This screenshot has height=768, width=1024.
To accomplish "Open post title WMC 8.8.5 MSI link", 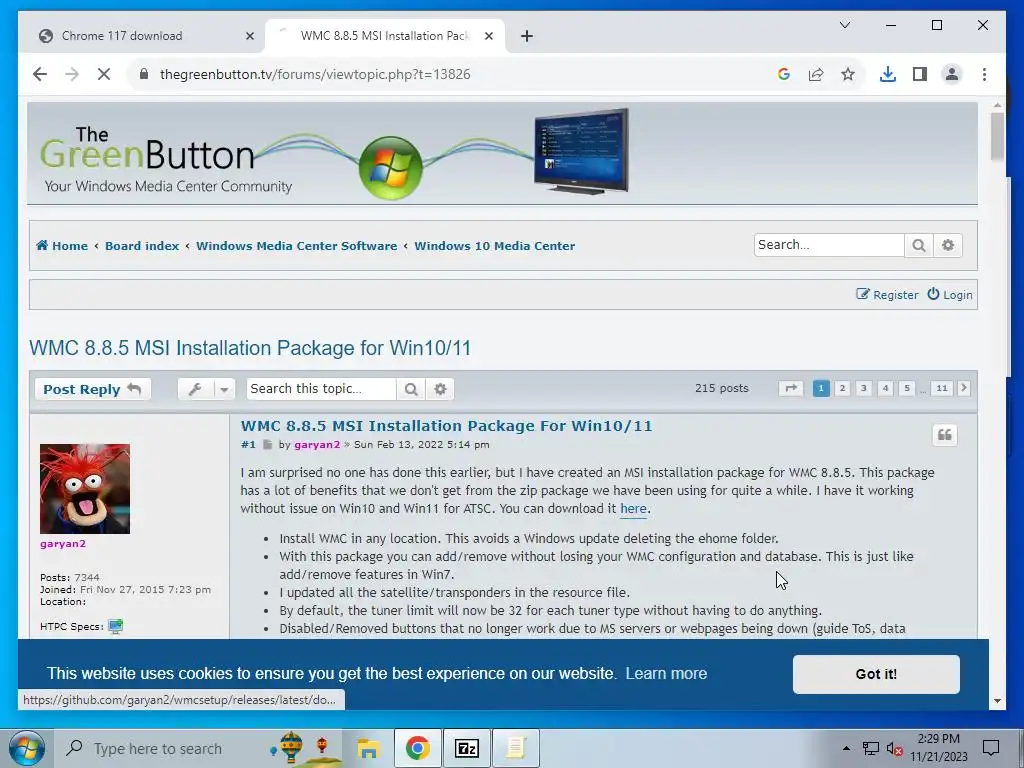I will pos(446,426).
